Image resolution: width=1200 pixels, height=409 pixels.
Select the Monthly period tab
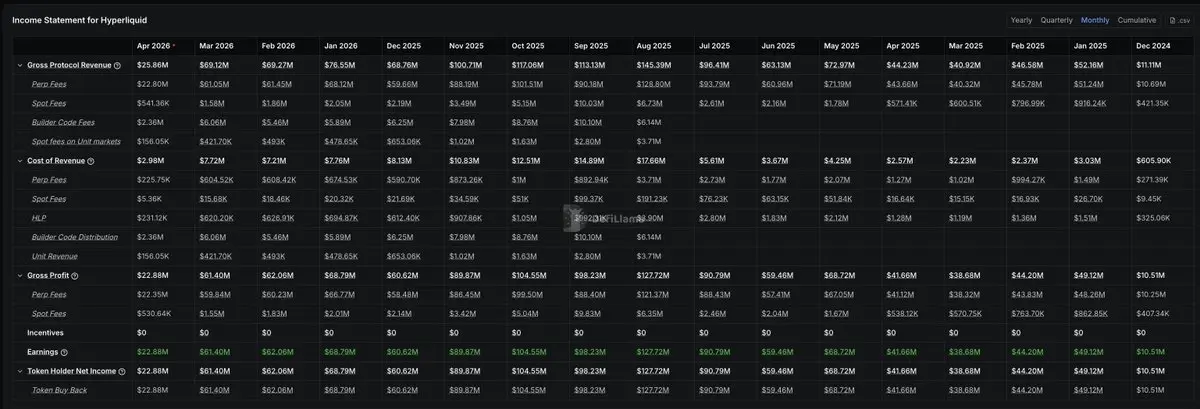(1095, 20)
